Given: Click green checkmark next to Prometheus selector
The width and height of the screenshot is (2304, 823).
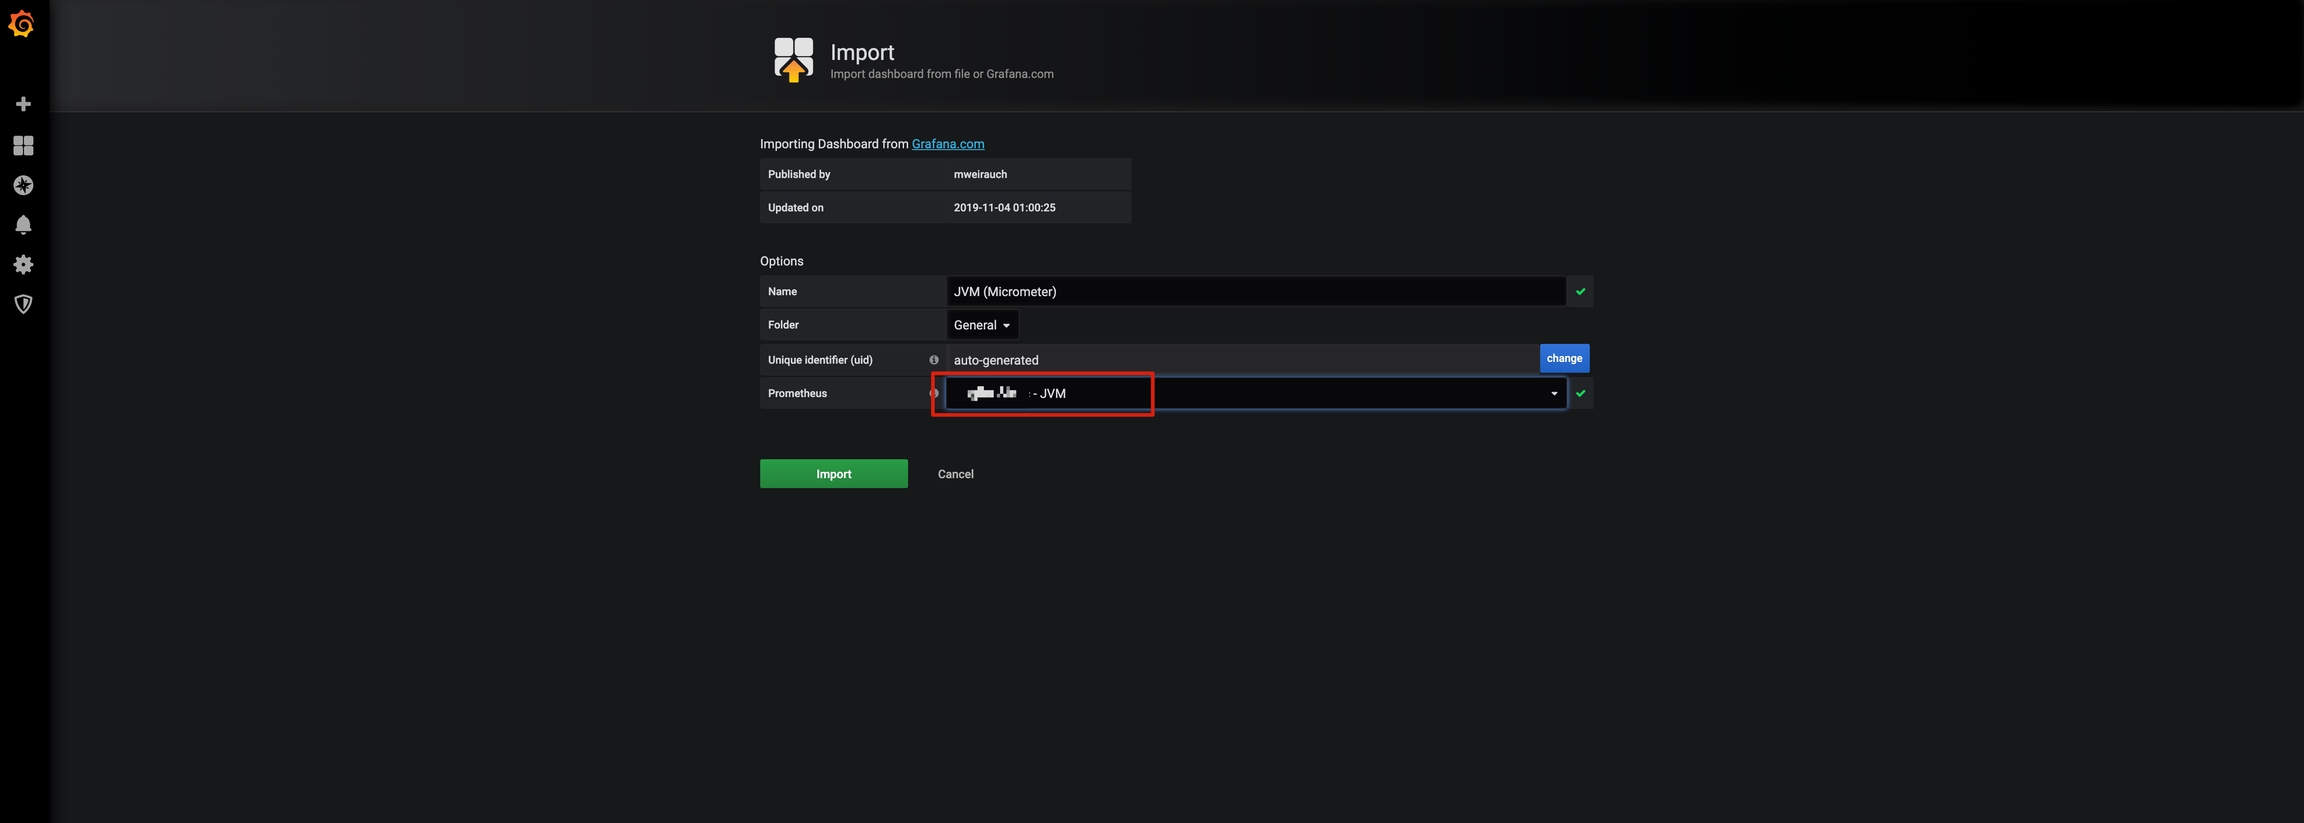Looking at the screenshot, I should pos(1580,394).
